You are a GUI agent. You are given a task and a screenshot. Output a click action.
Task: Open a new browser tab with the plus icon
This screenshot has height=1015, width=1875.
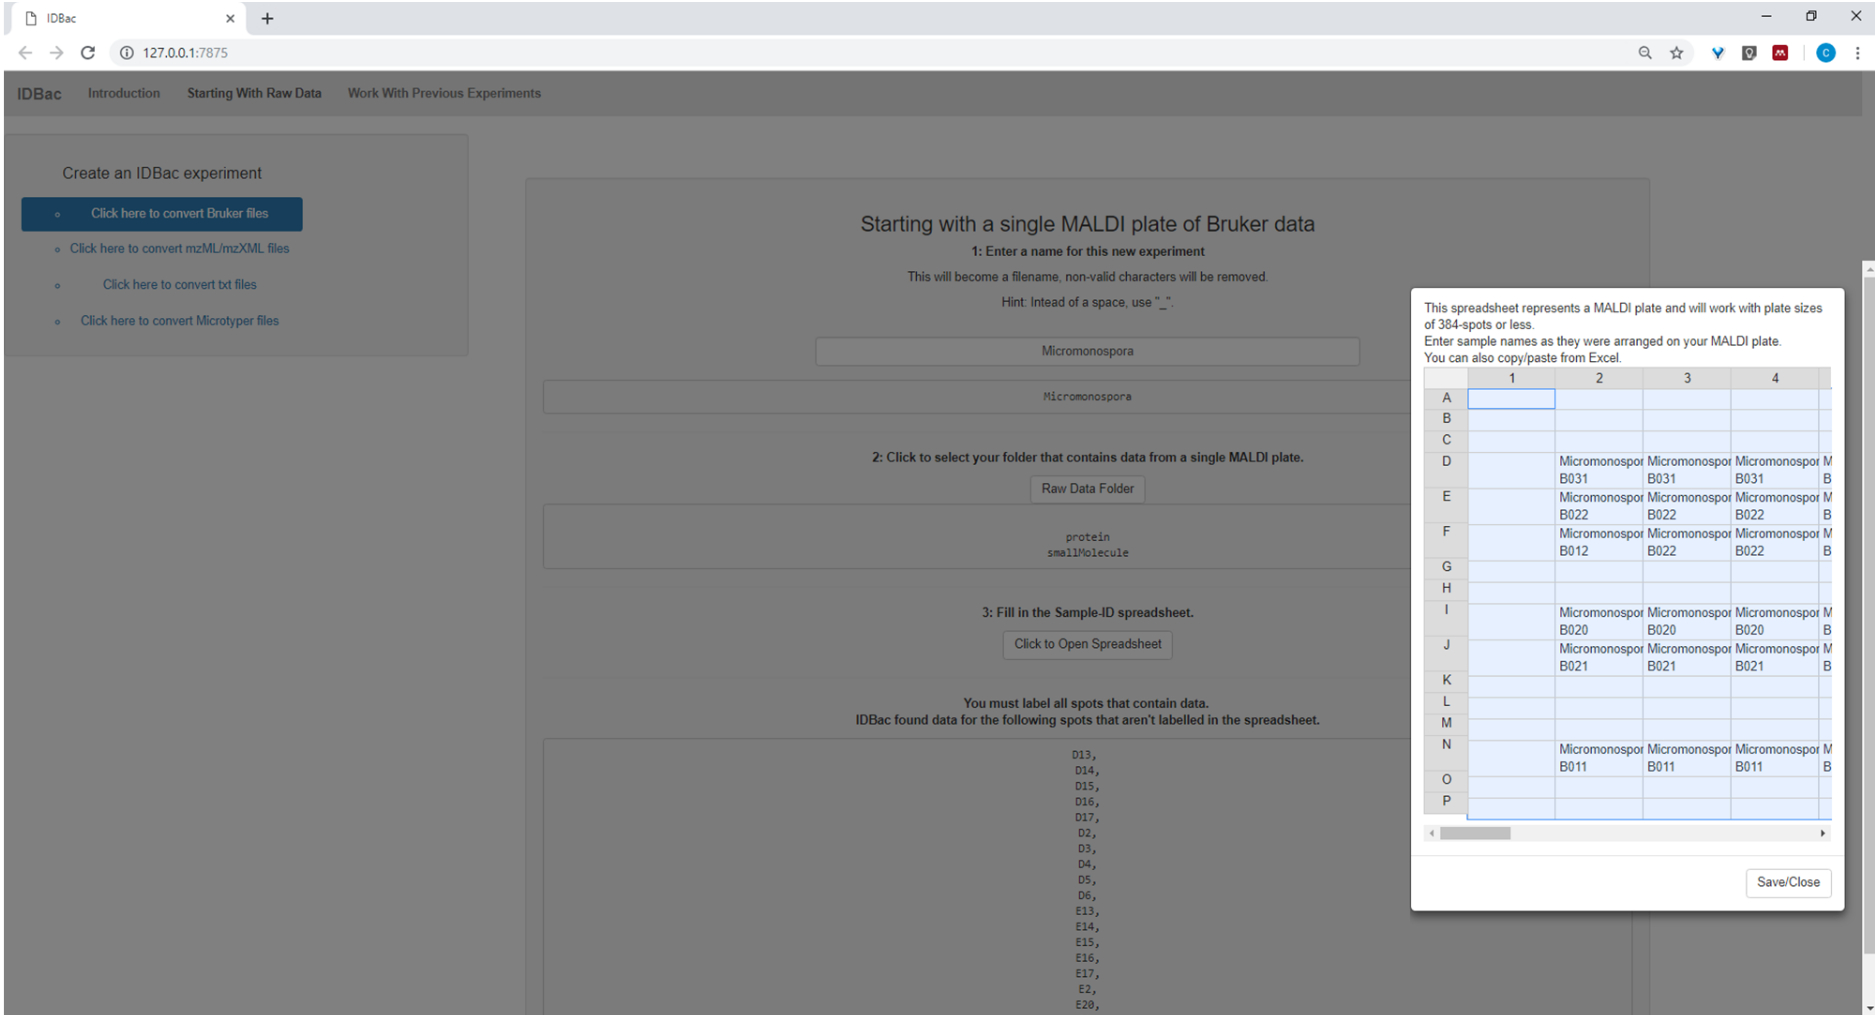pos(267,18)
